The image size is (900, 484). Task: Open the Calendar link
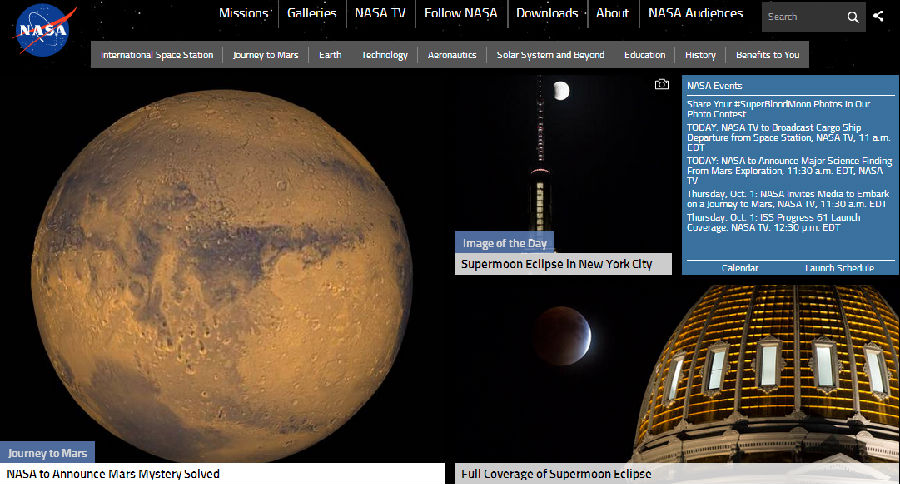click(x=740, y=268)
